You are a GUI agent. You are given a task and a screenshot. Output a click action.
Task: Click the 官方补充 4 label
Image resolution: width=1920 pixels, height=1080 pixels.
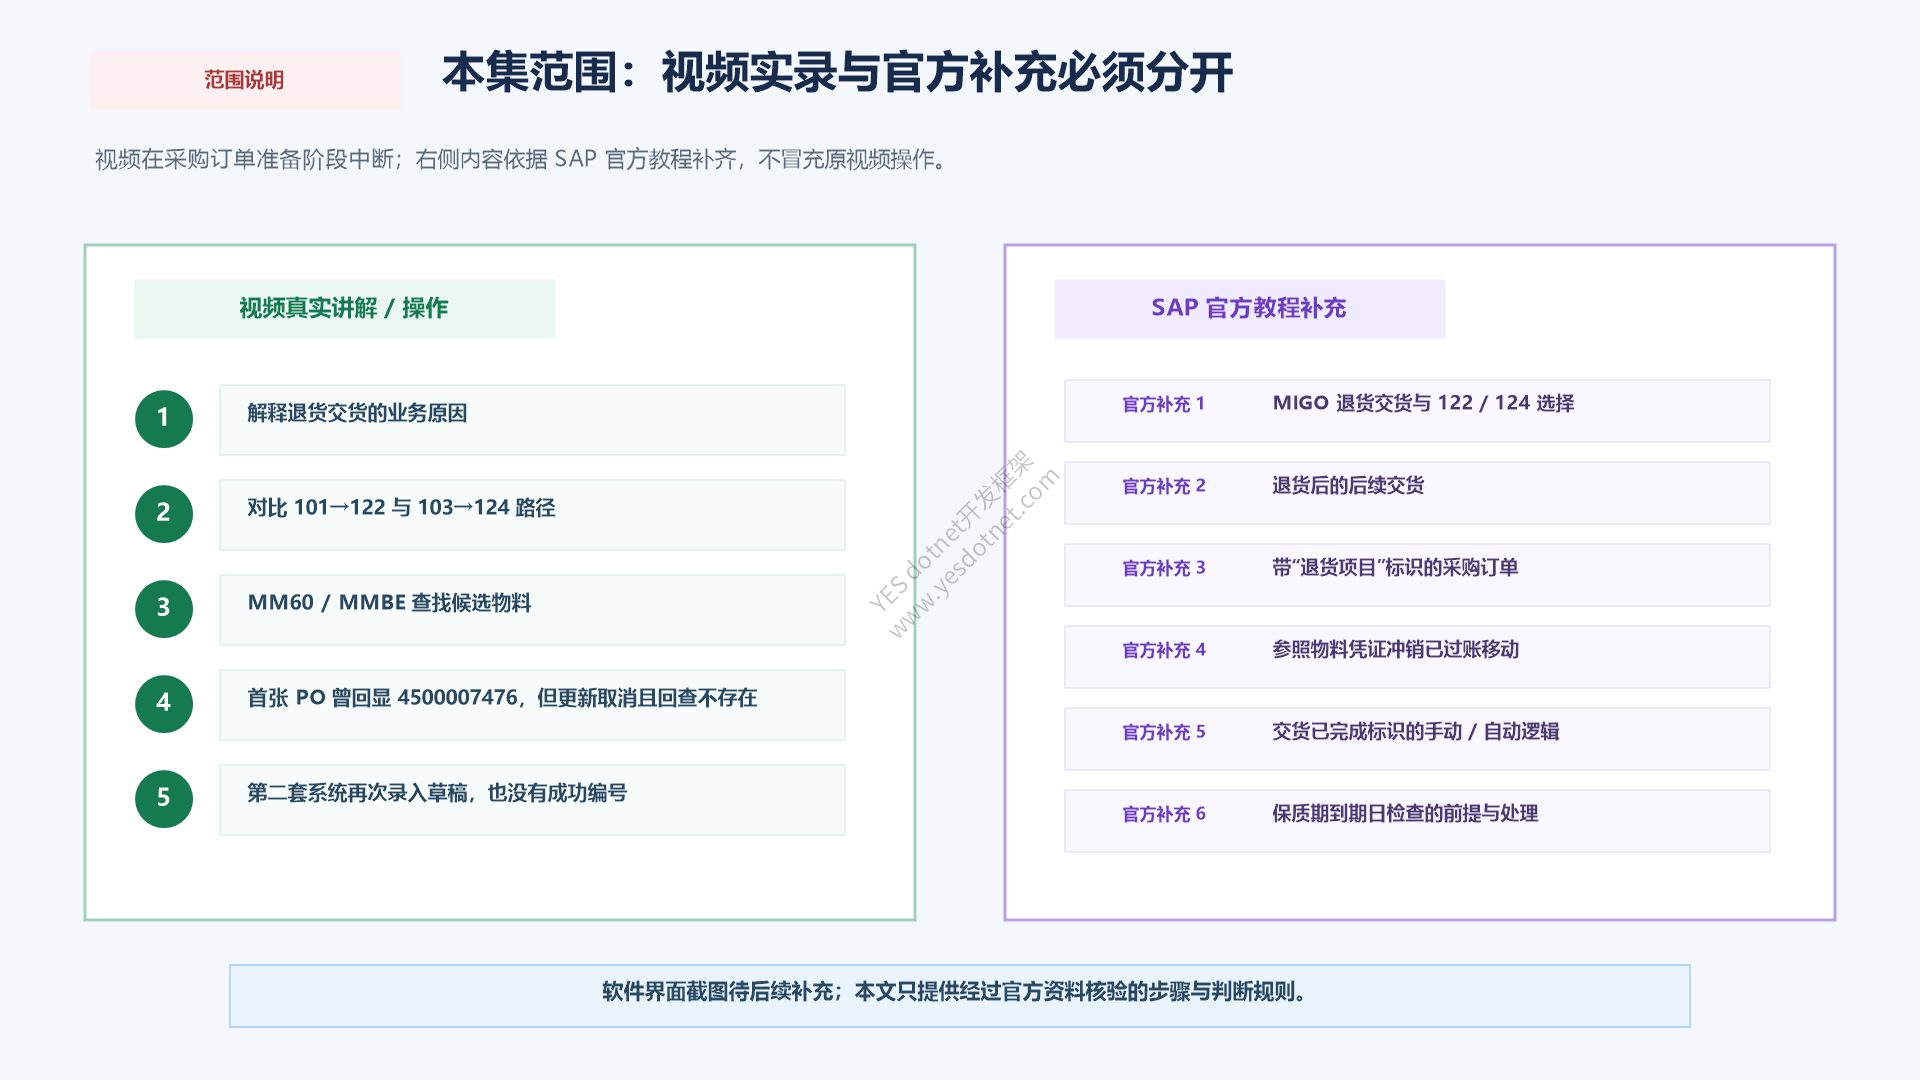pos(1164,650)
